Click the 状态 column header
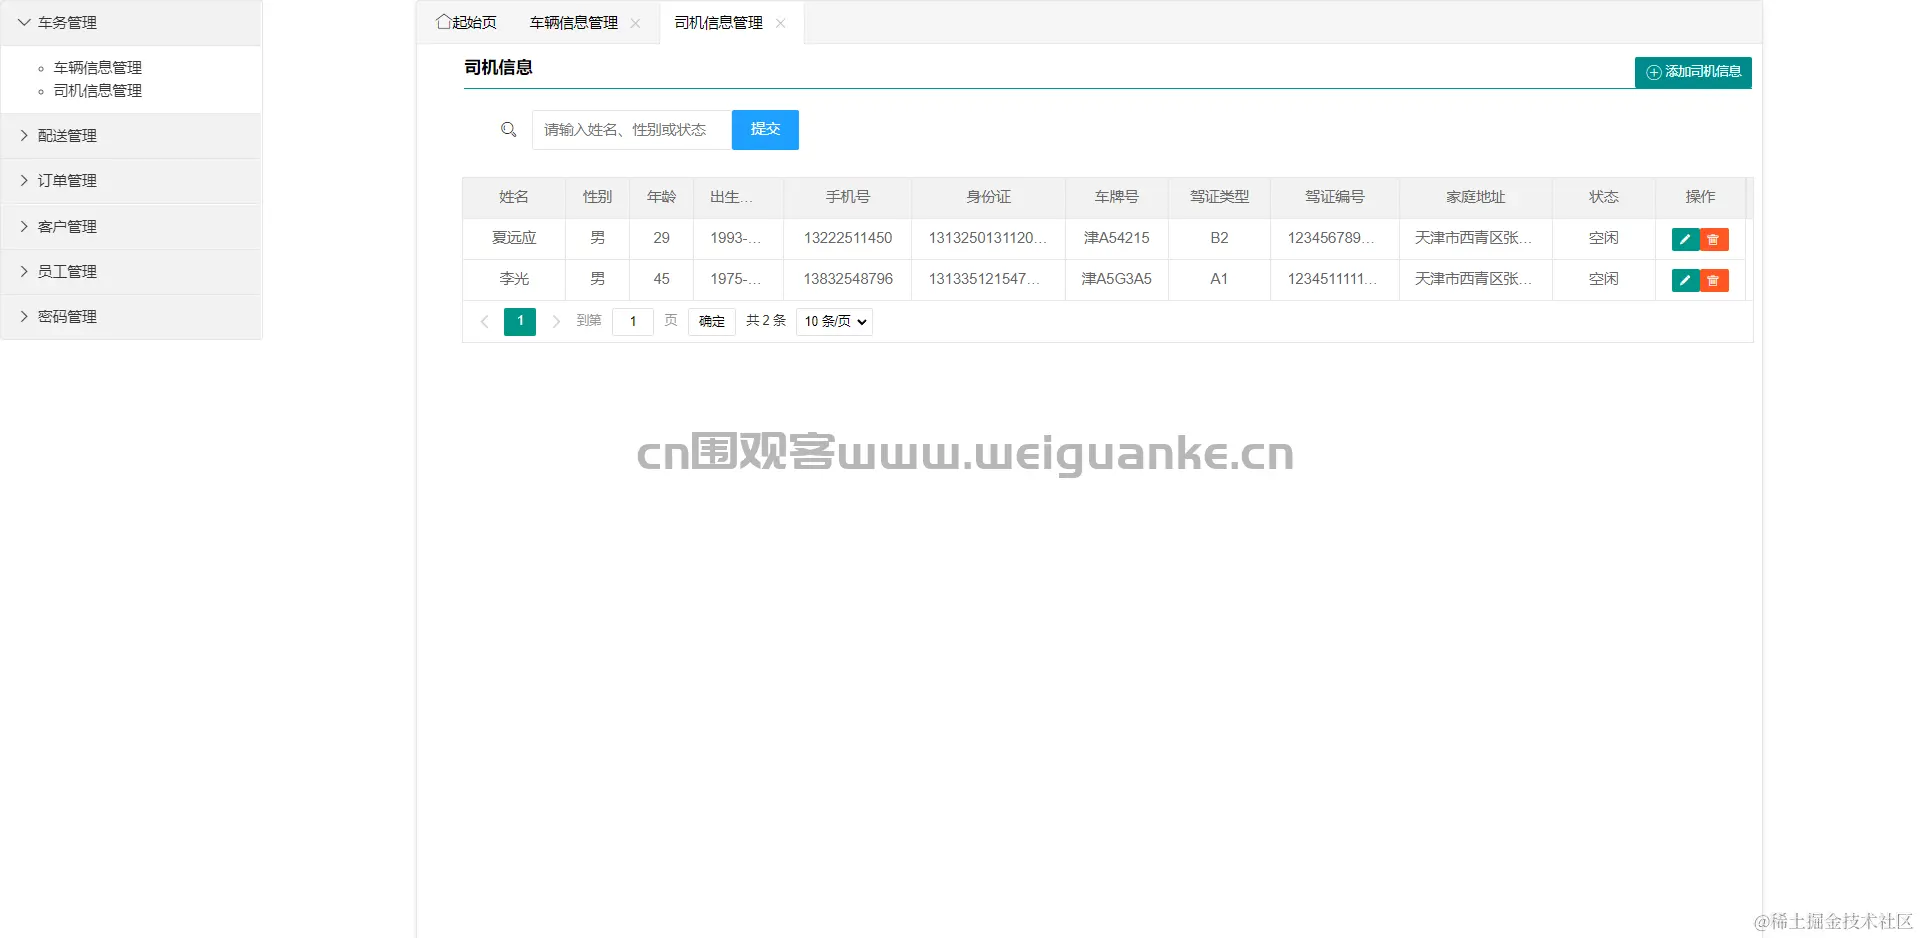 [x=1604, y=197]
